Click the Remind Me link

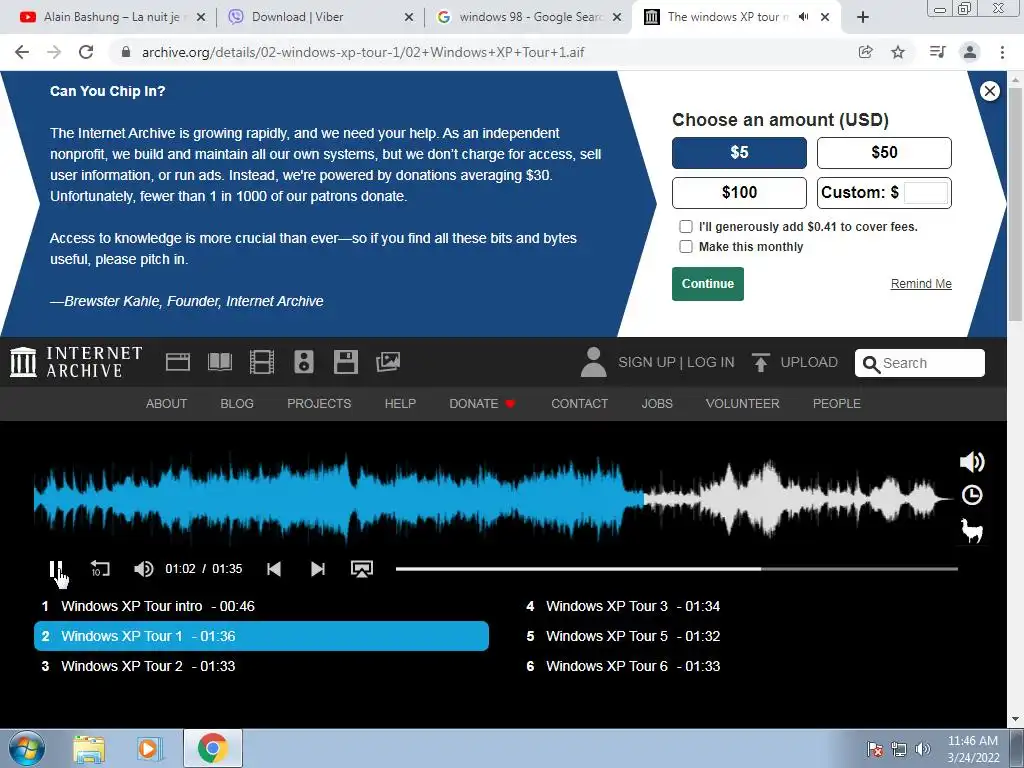pos(921,284)
